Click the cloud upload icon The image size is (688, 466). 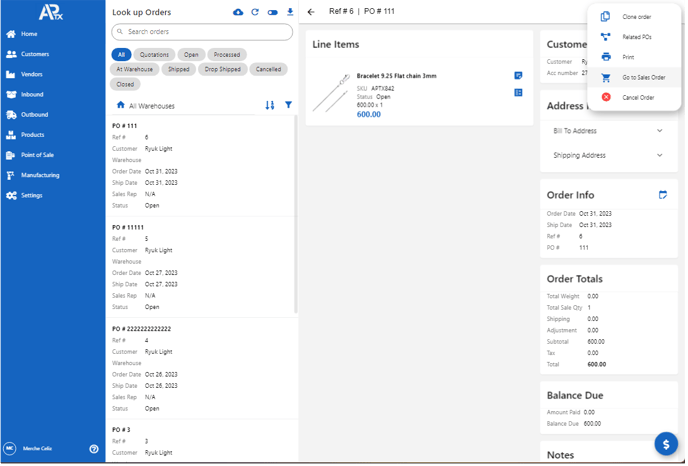[x=238, y=12]
